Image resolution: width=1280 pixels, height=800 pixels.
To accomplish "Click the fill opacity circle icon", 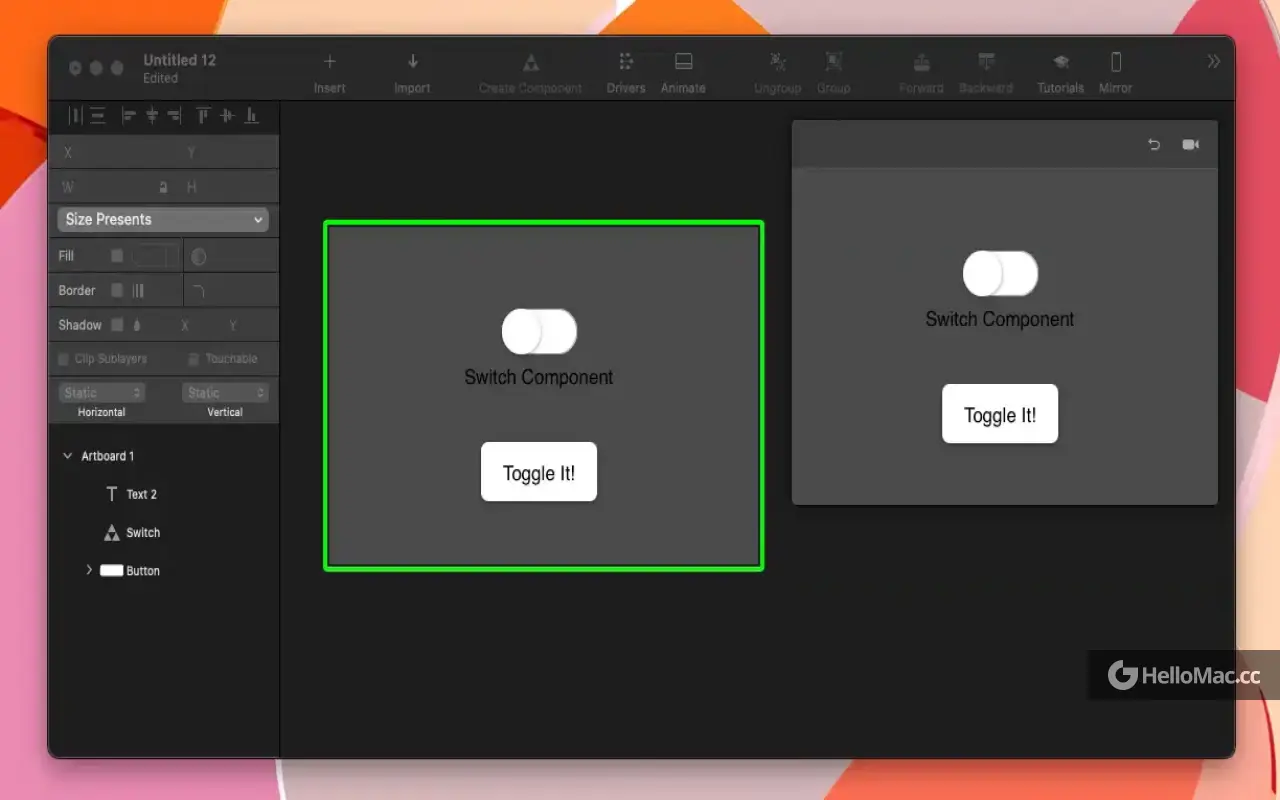I will tap(199, 257).
